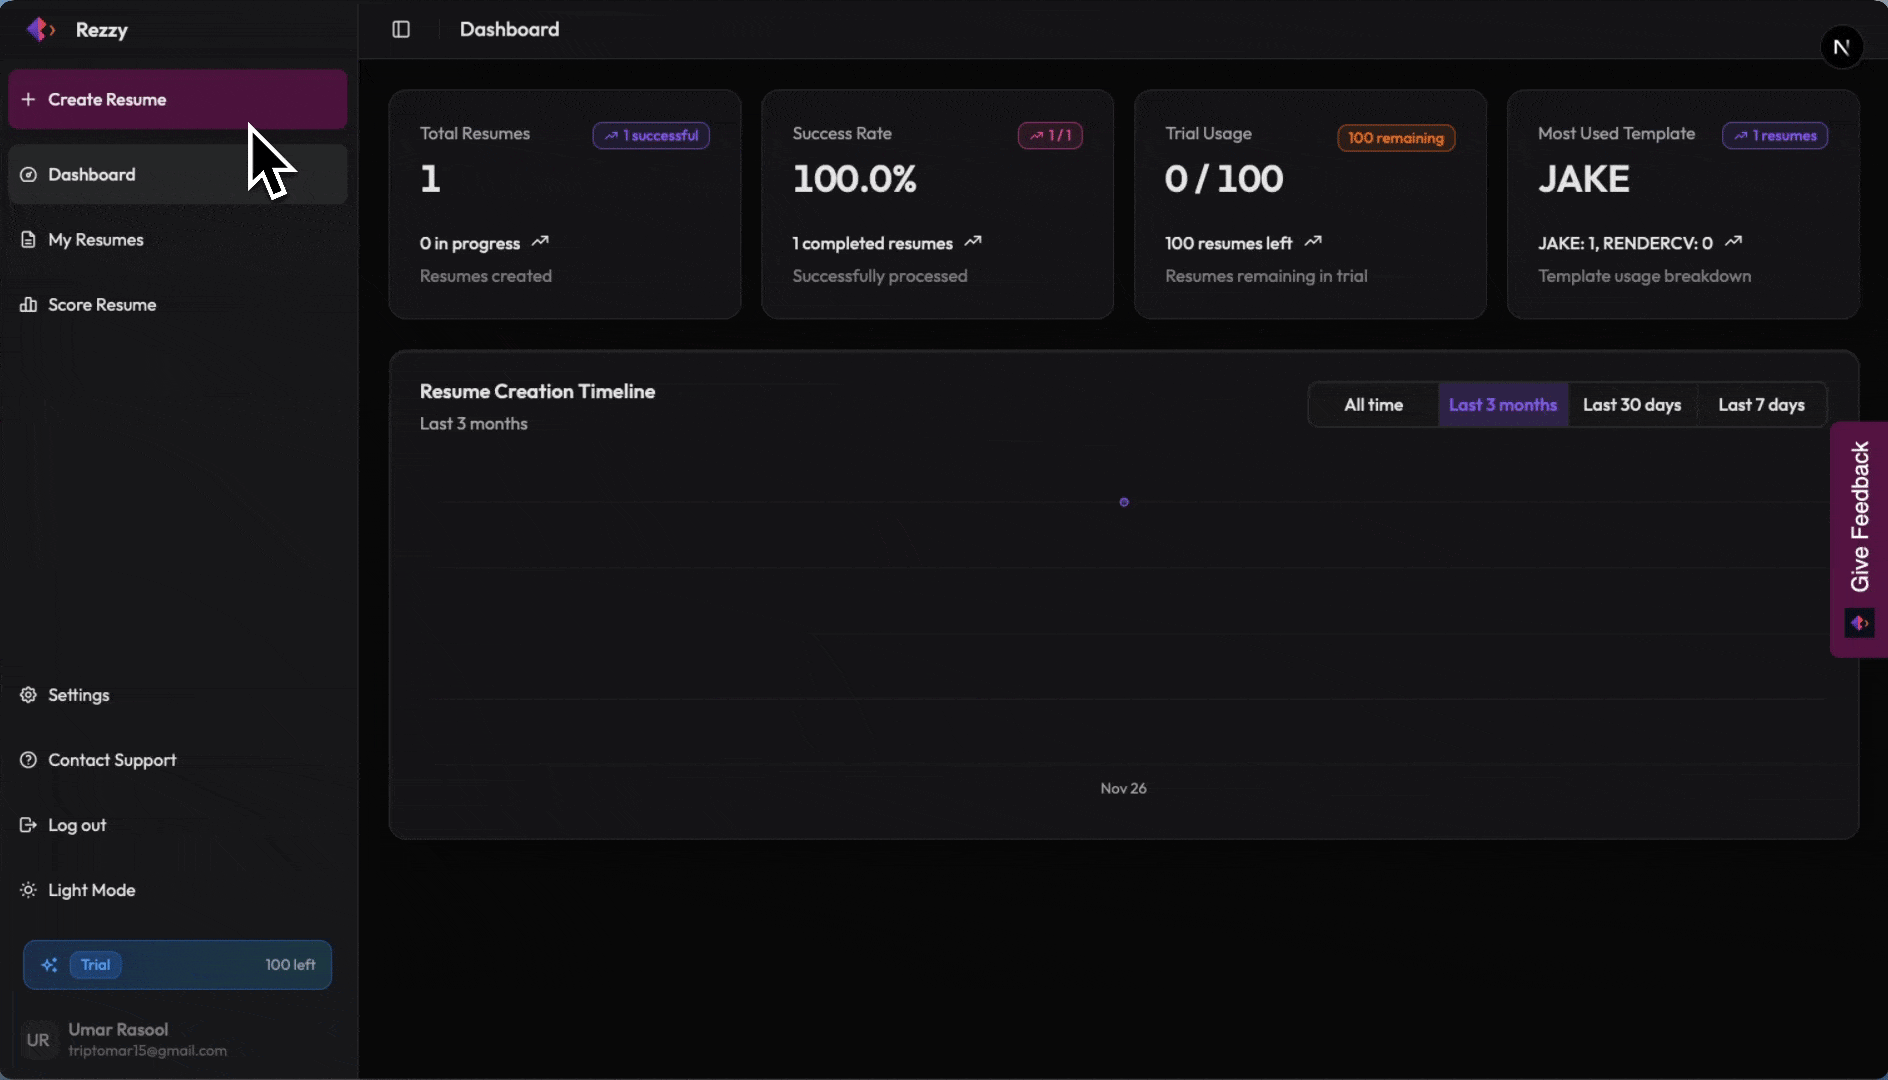The height and width of the screenshot is (1080, 1888).
Task: Click the Log out icon
Action: point(28,825)
